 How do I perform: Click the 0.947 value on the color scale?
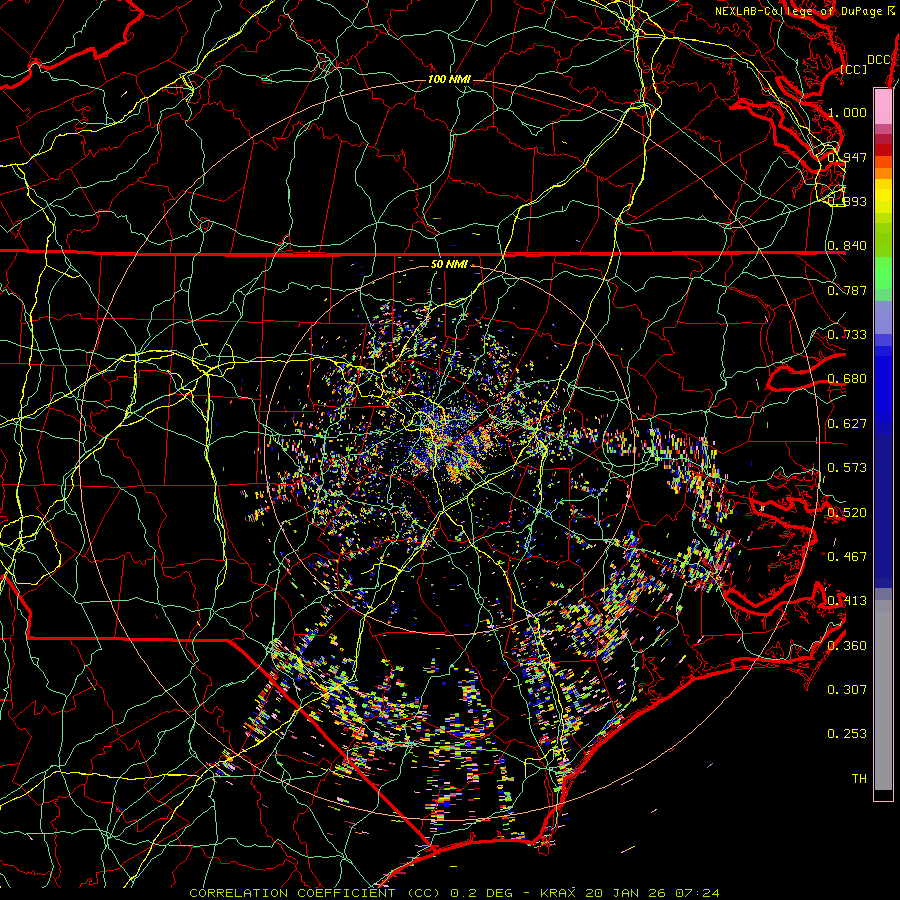tap(847, 157)
